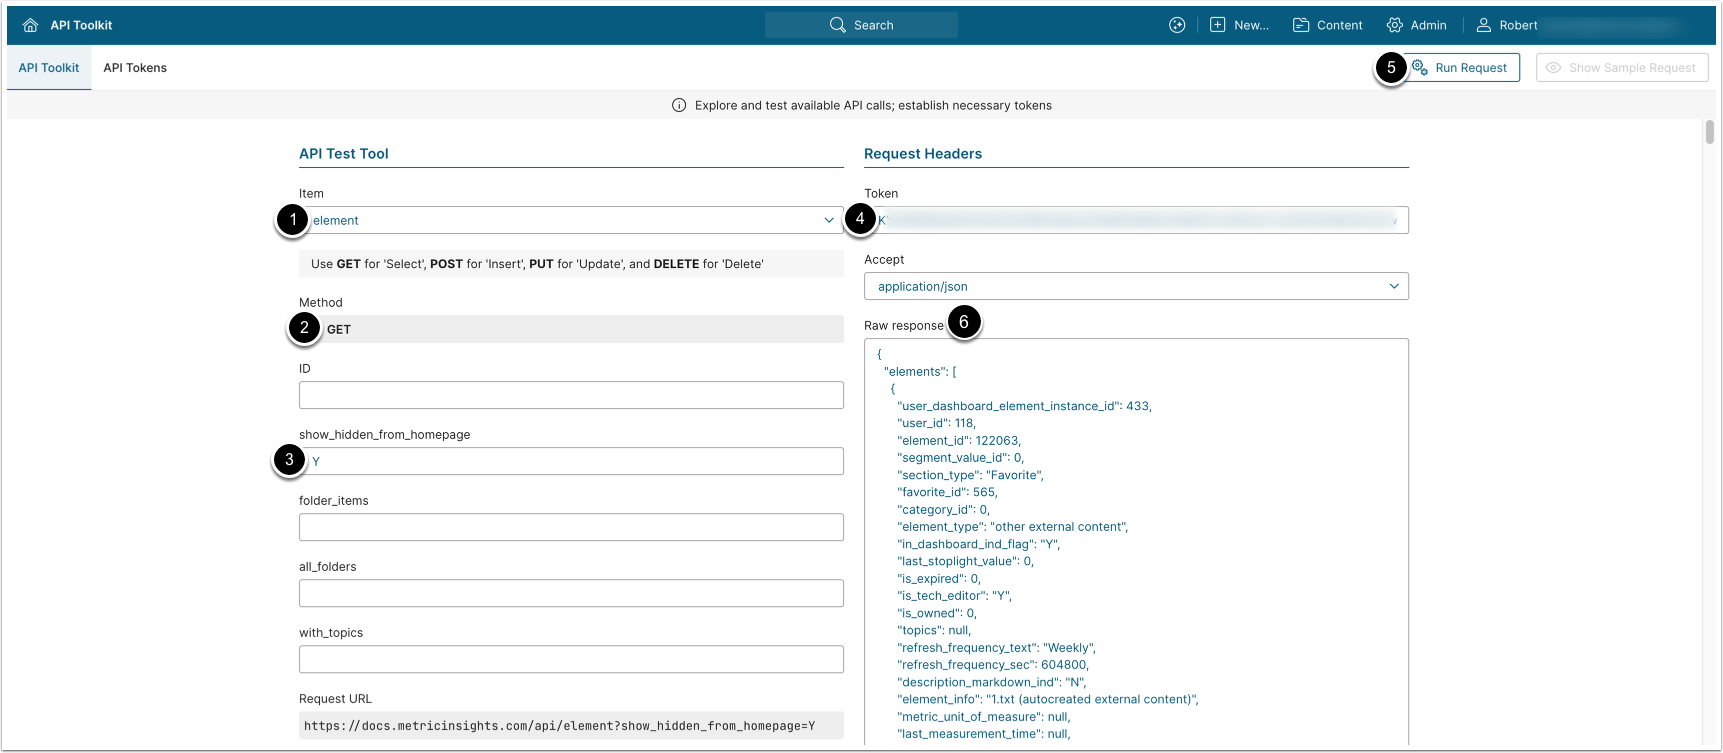Click the Accept dropdown chevron arrow
Screen dimensions: 1723x753
[x=1394, y=286]
